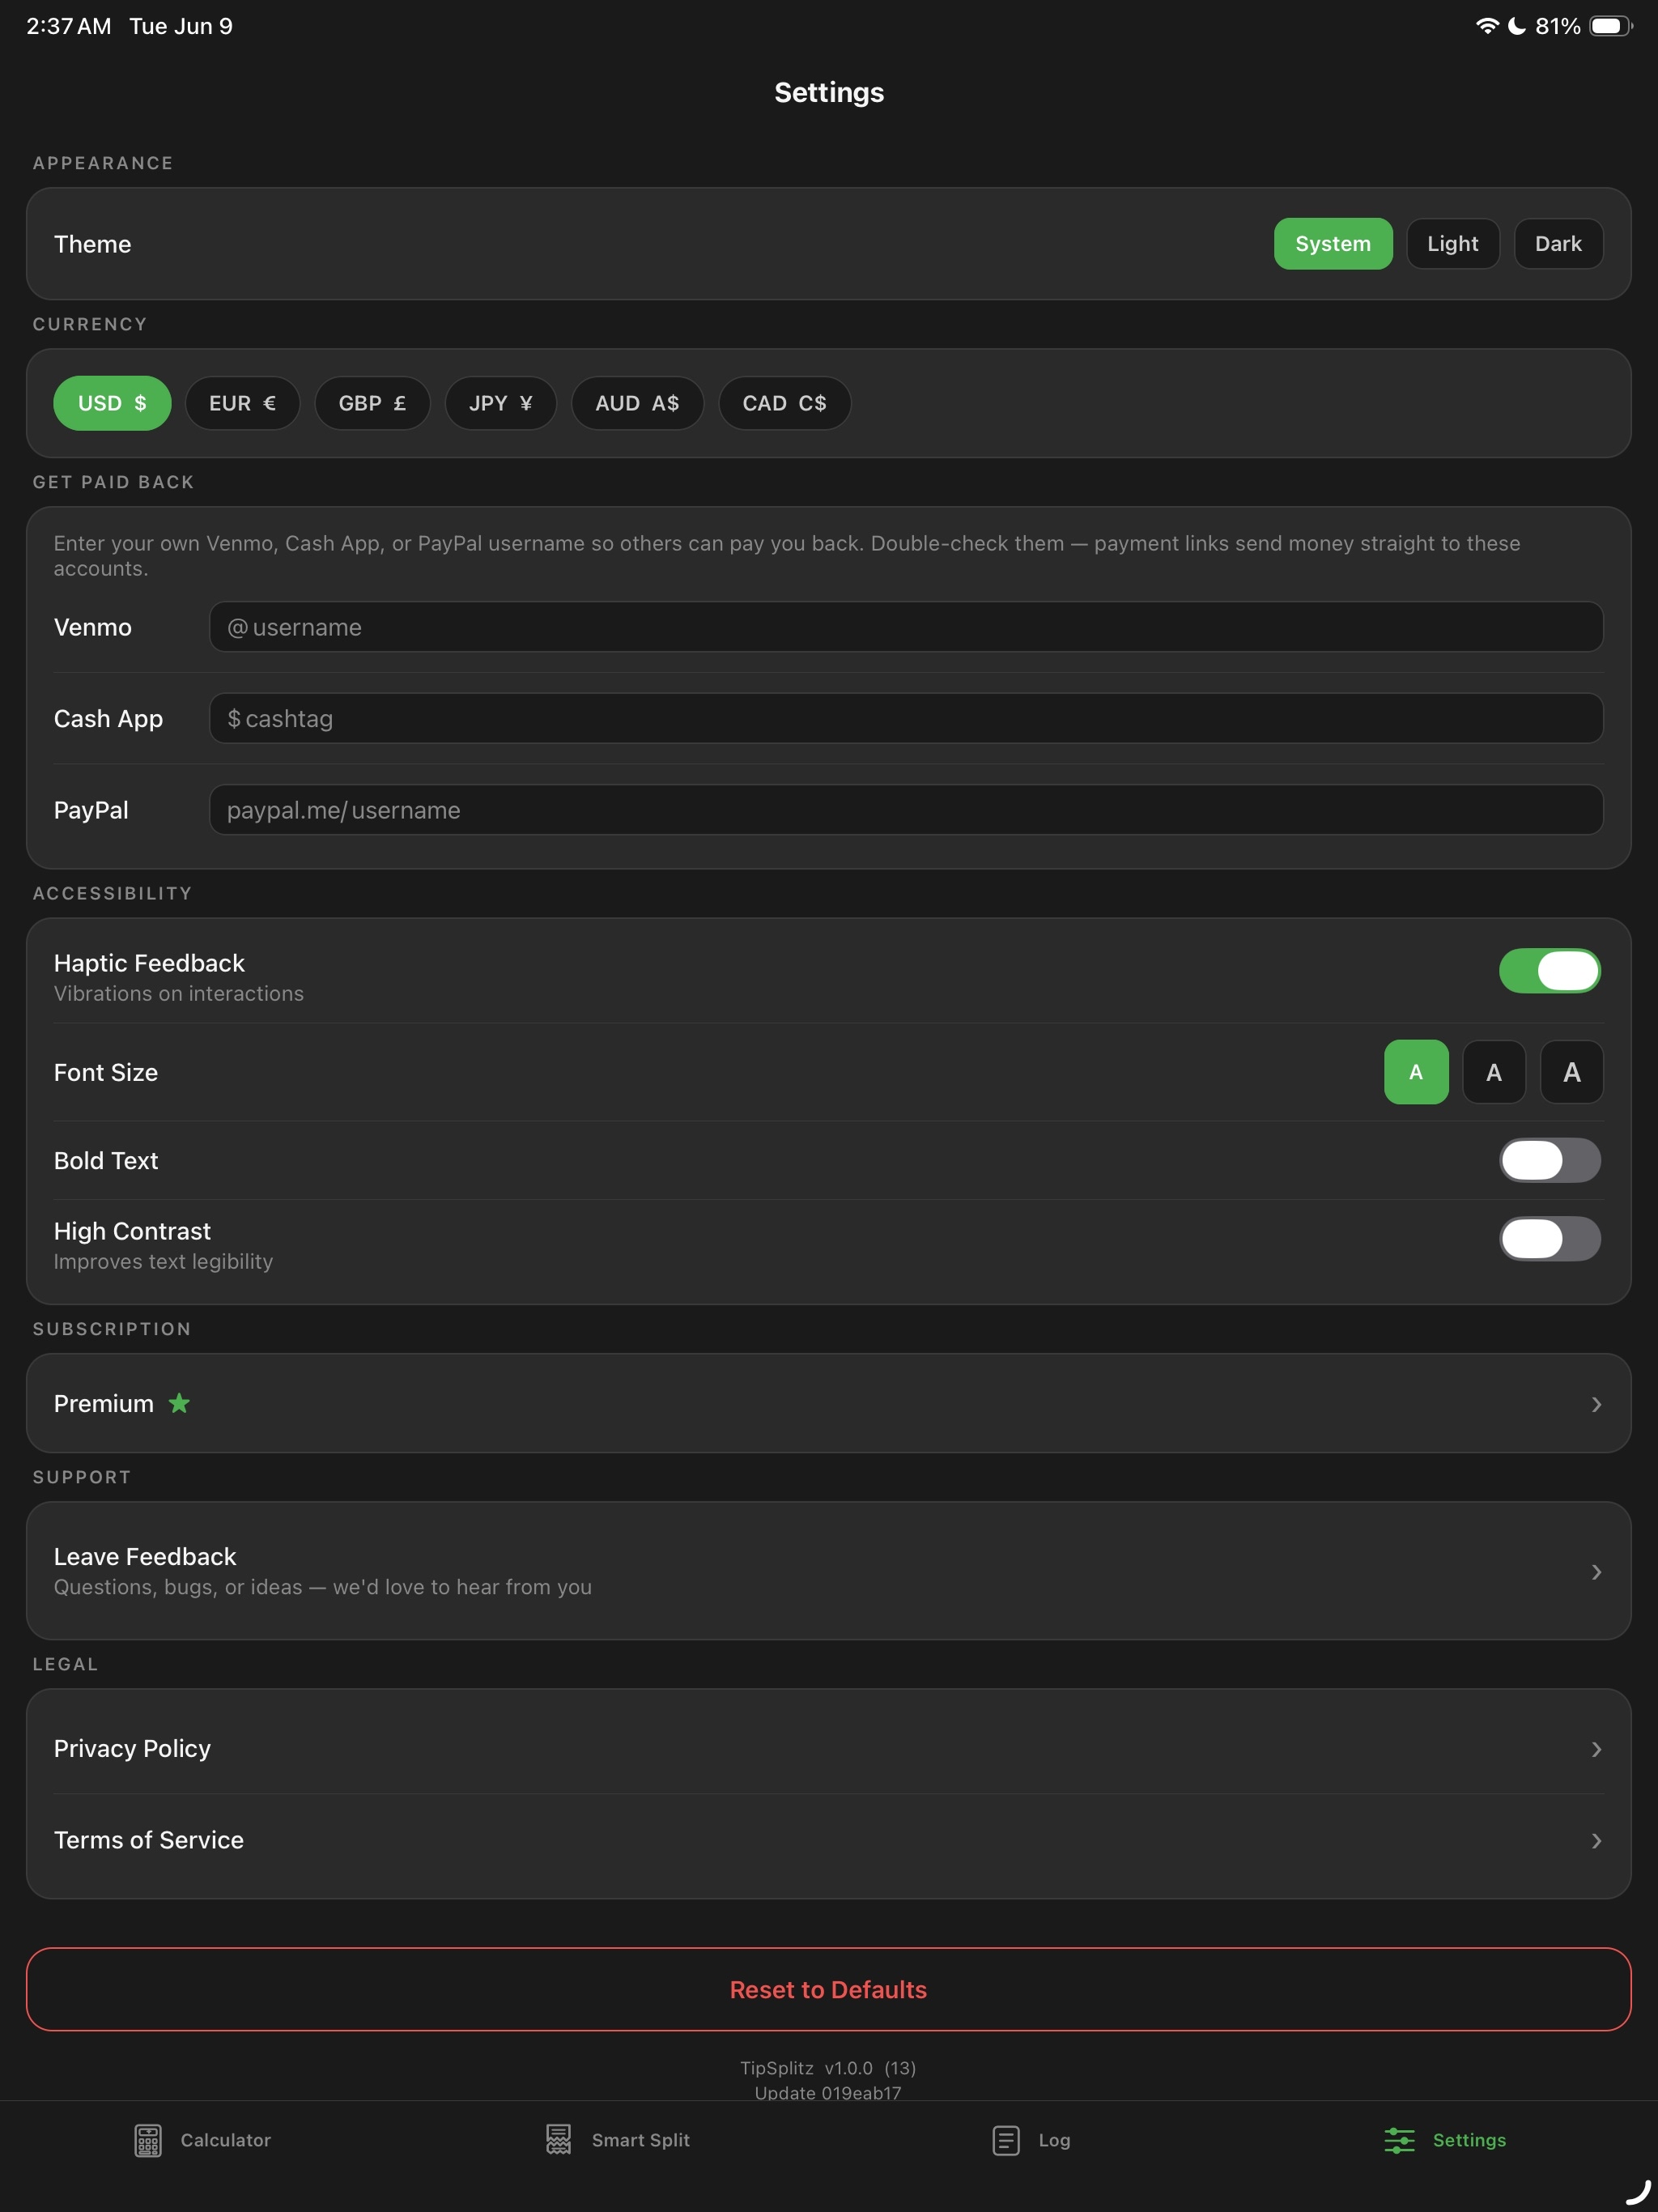Choose the medium font size A
1658x2212 pixels.
pyautogui.click(x=1493, y=1072)
